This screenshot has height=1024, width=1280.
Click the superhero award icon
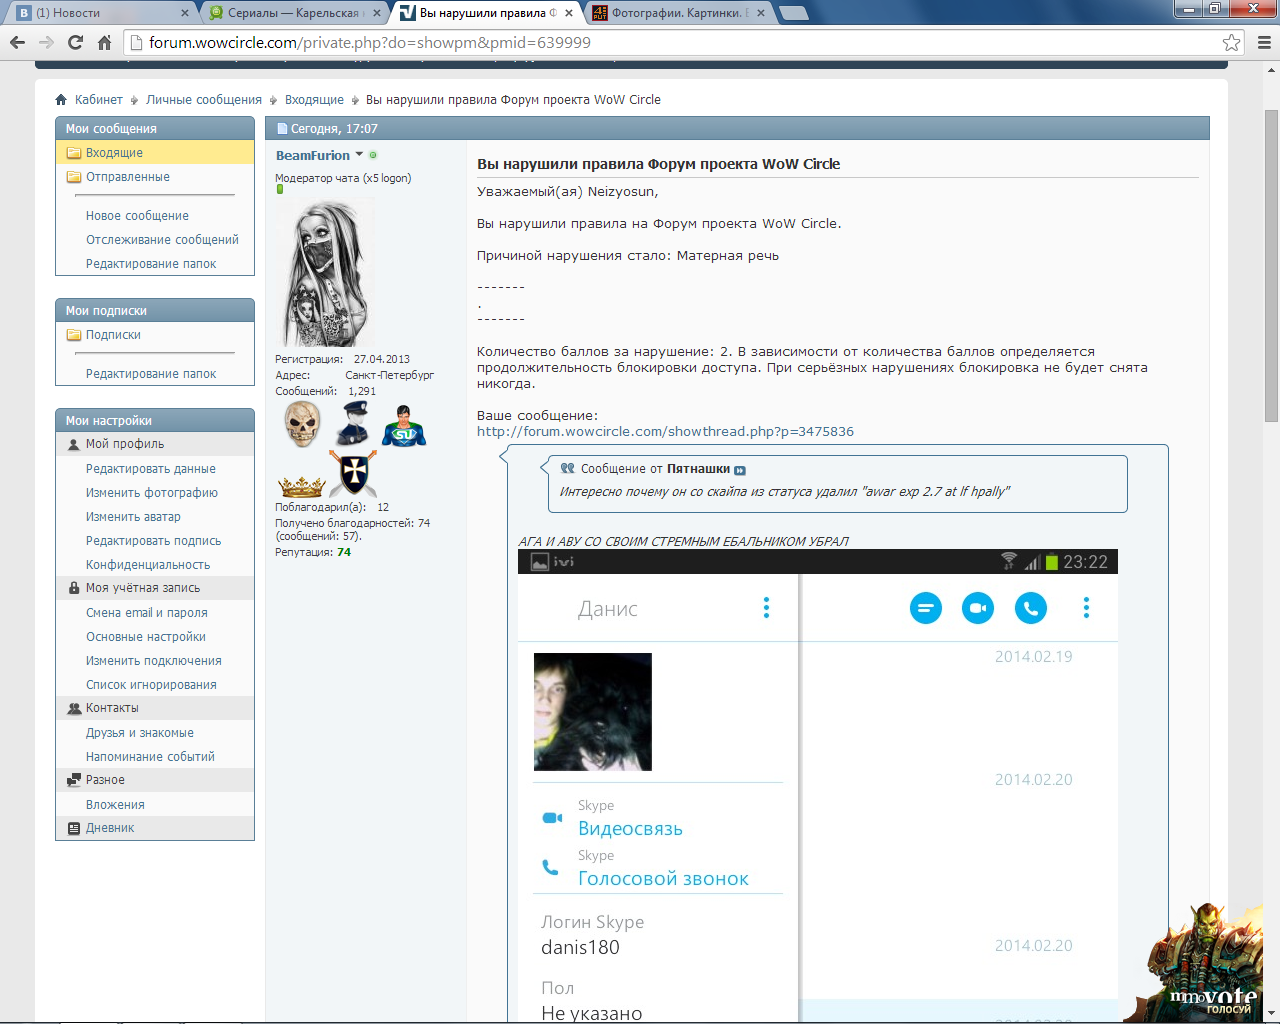pyautogui.click(x=404, y=425)
